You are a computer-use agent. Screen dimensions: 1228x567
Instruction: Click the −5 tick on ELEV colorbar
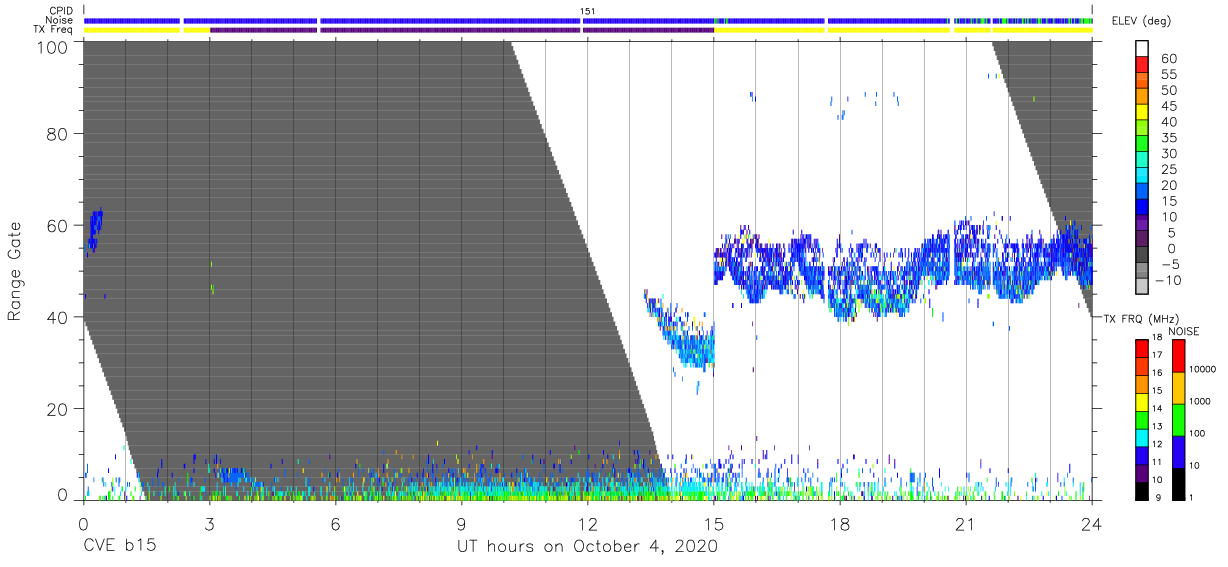(1170, 265)
